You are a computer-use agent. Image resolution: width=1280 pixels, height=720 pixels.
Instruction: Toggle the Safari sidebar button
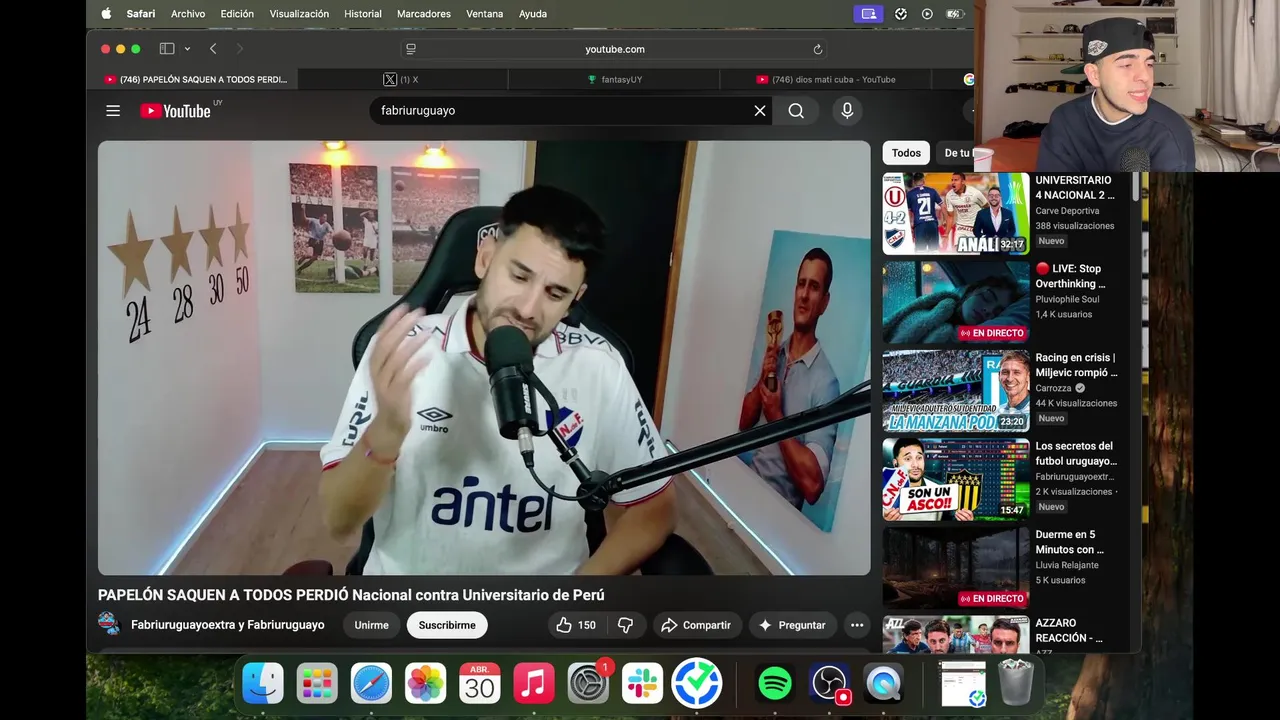pyautogui.click(x=166, y=49)
